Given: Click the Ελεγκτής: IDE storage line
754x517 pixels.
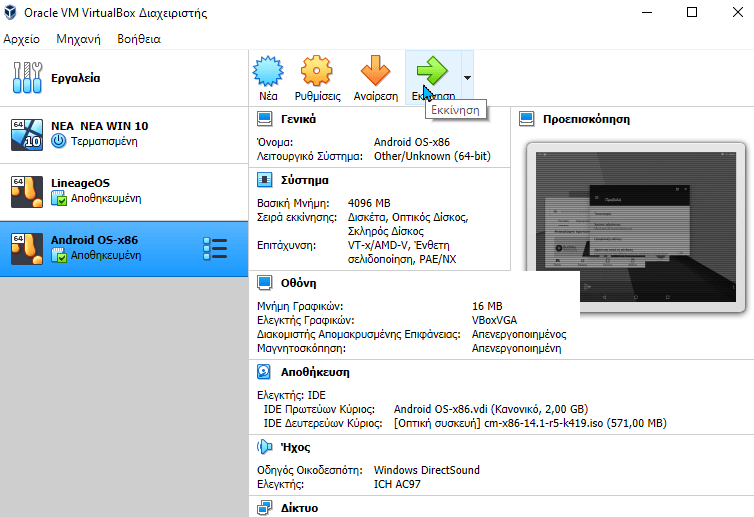Looking at the screenshot, I should [x=291, y=395].
